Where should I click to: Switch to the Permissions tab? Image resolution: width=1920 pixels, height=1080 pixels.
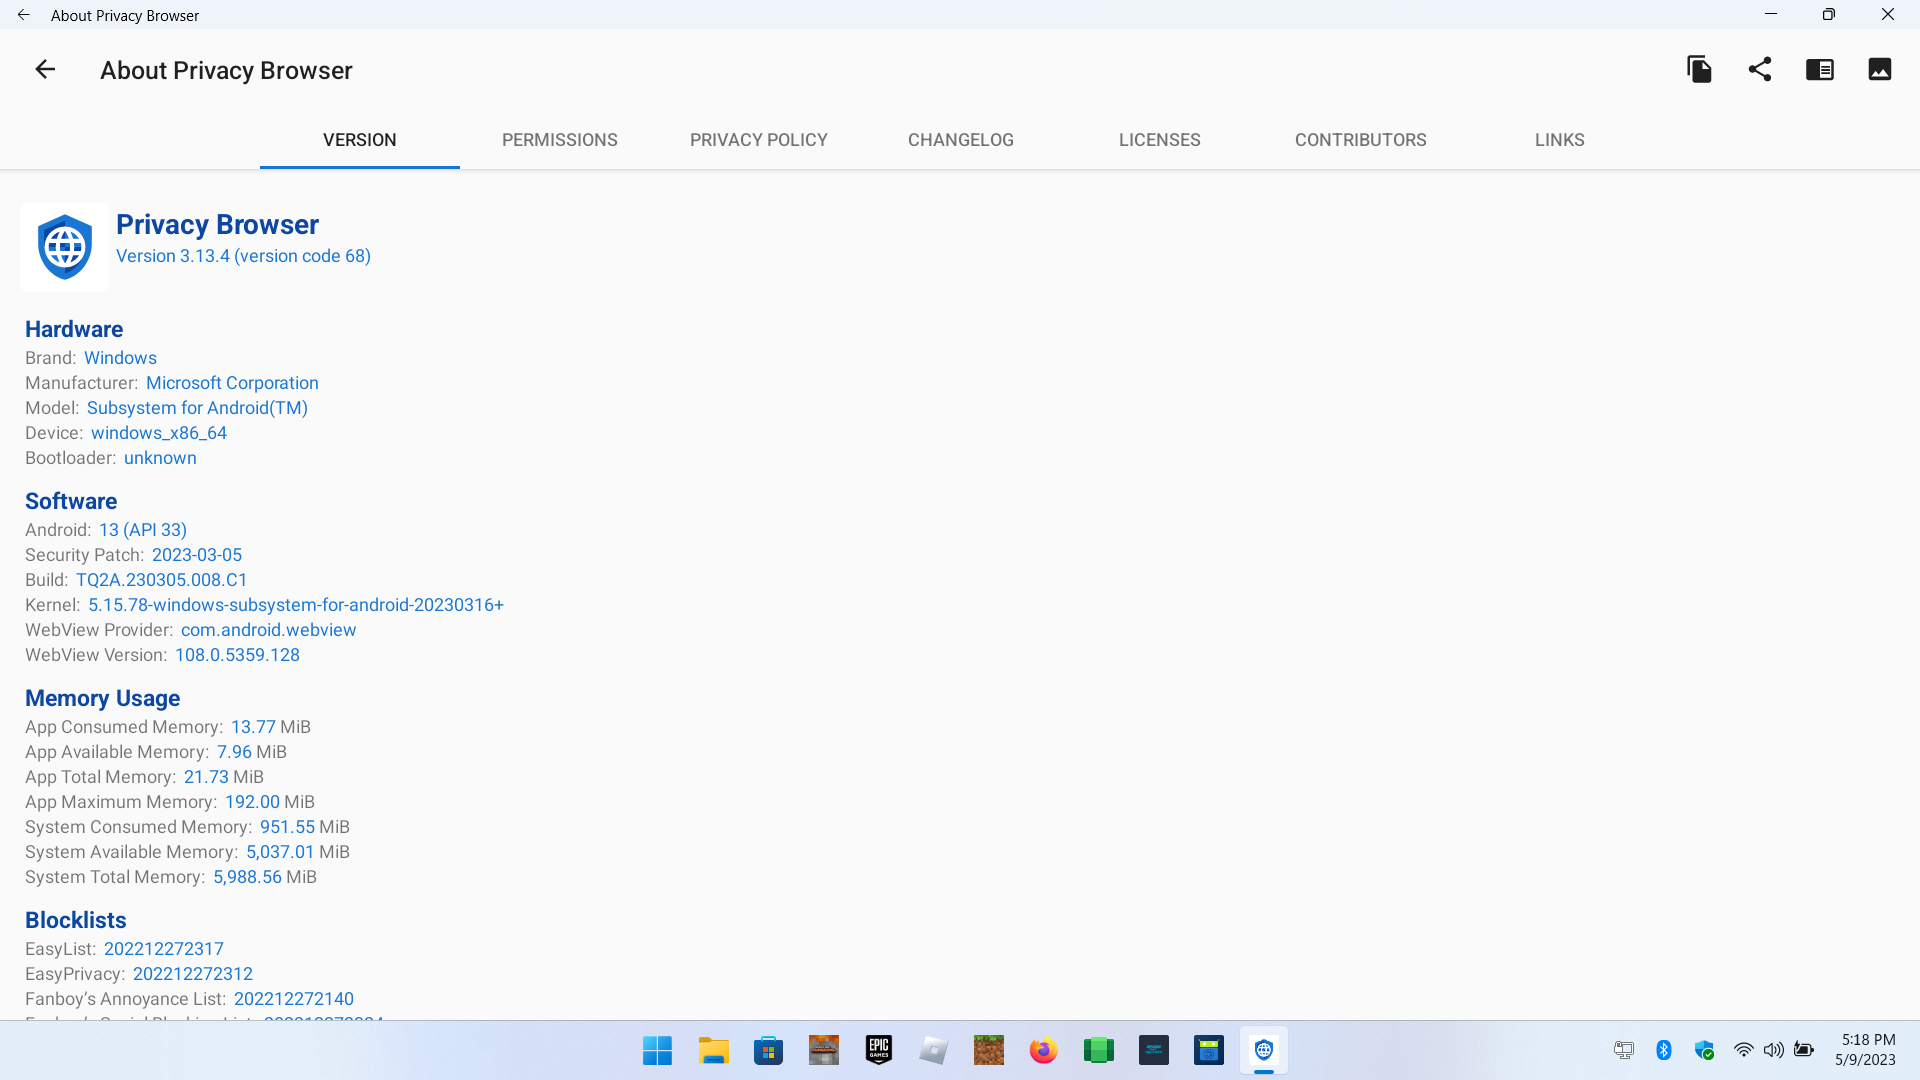[x=560, y=140]
